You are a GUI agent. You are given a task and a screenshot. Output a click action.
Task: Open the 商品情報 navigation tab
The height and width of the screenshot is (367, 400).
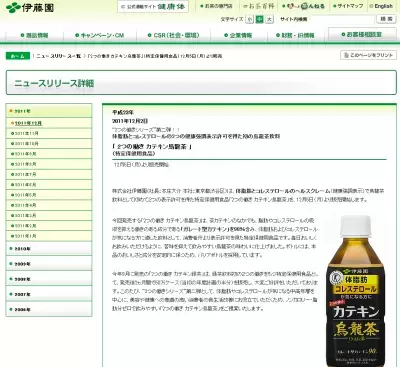point(34,35)
